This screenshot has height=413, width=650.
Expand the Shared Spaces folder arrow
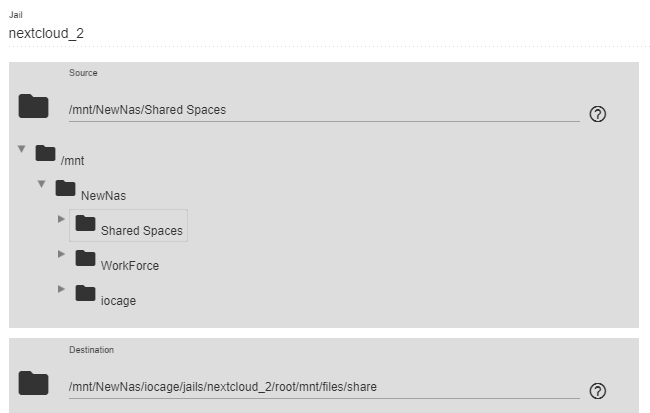61,219
